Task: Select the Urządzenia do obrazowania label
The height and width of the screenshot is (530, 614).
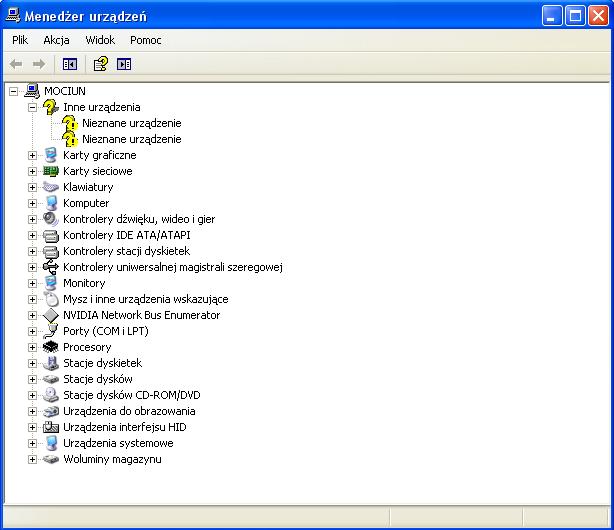Action: pos(129,411)
